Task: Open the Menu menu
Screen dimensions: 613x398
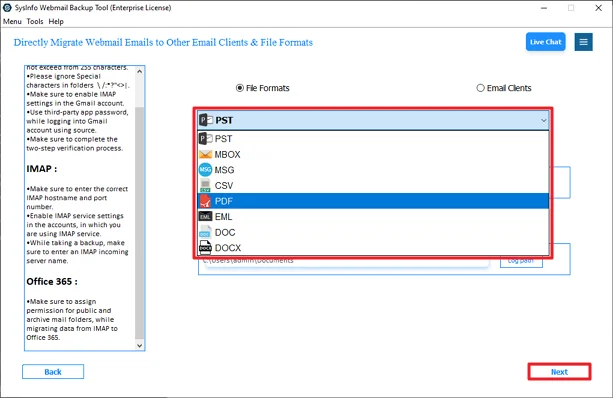Action: [12, 22]
